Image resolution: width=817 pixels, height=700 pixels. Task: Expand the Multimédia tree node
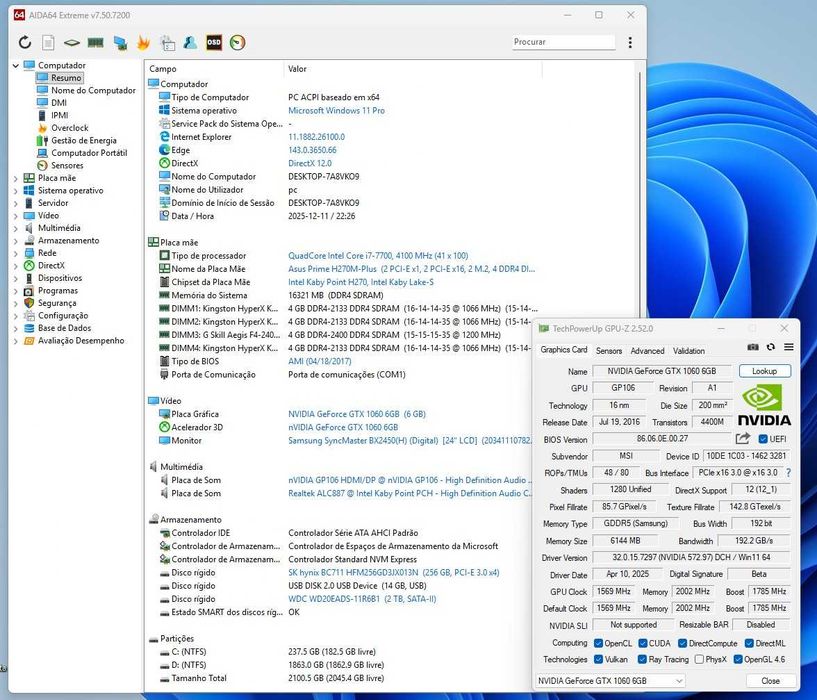(x=16, y=228)
